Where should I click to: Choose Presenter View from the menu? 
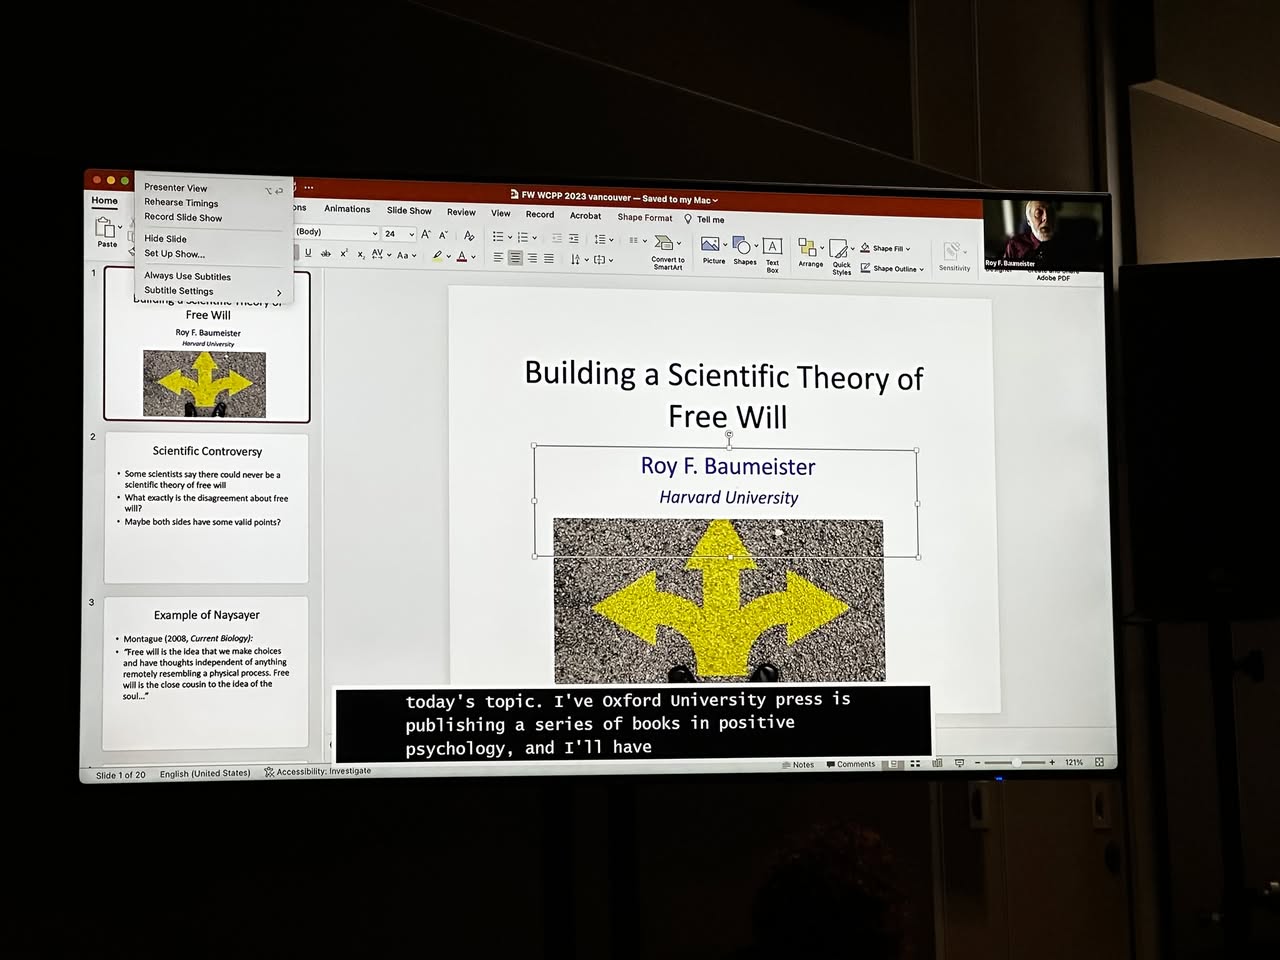[x=175, y=188]
